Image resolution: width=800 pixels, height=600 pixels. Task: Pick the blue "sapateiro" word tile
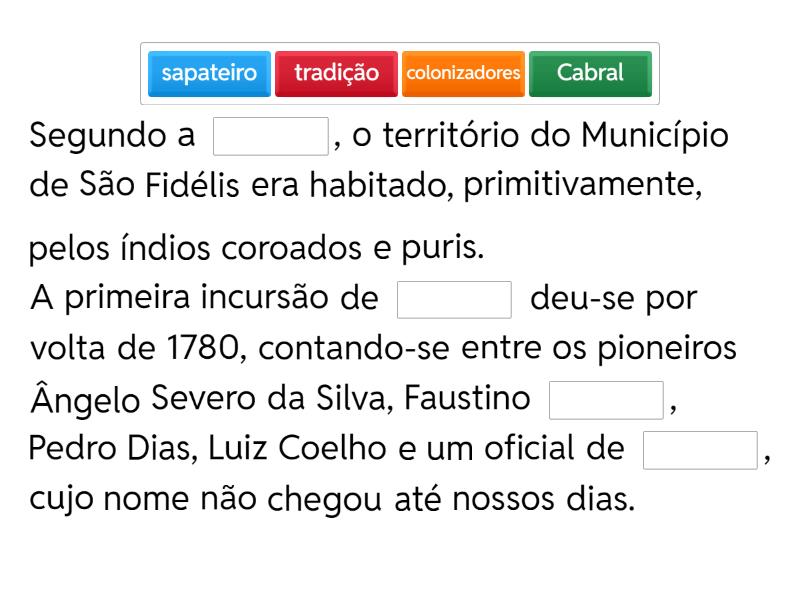coord(209,73)
